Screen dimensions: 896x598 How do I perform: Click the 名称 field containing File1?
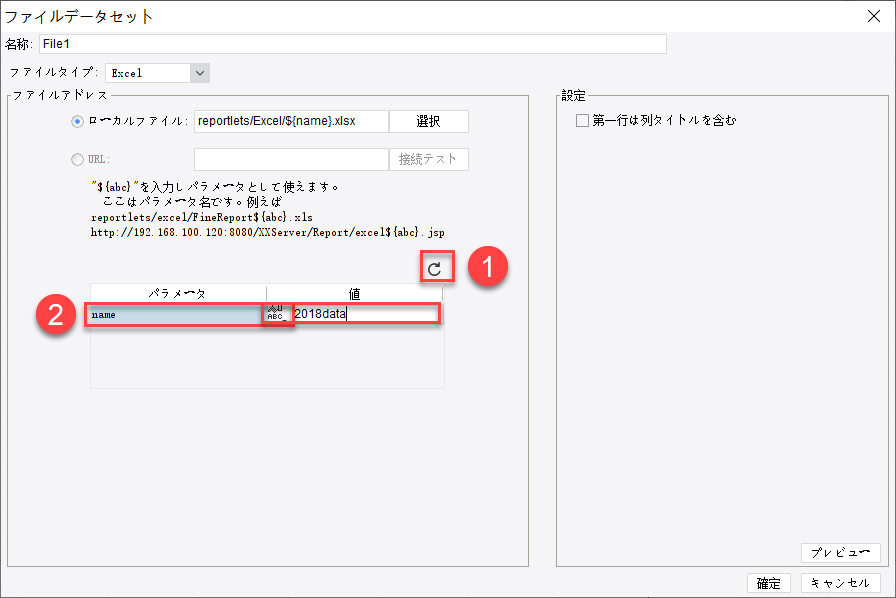tap(350, 43)
